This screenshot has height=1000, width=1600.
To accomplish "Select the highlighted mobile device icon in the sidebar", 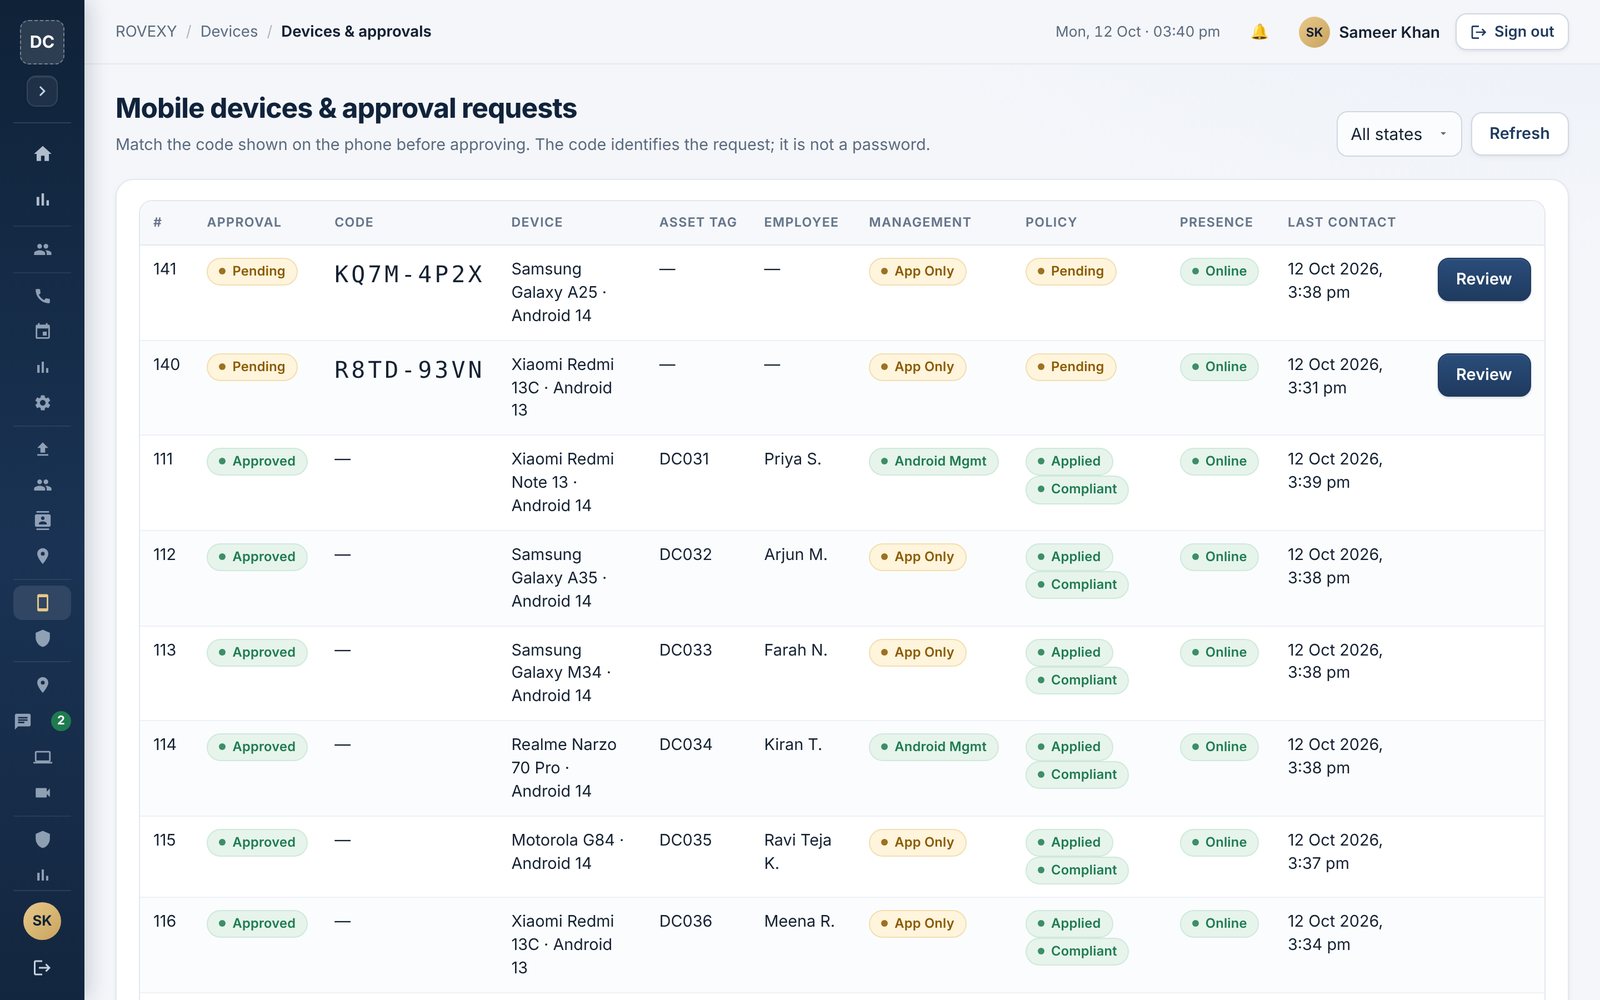I will (x=42, y=603).
